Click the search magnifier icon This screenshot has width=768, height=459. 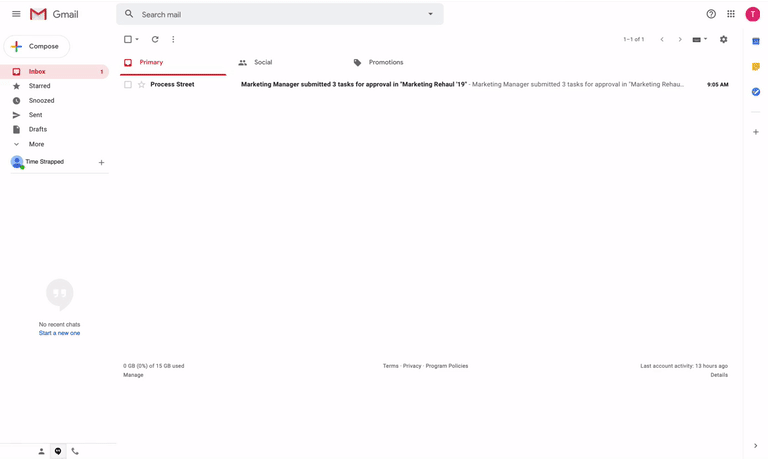[129, 14]
